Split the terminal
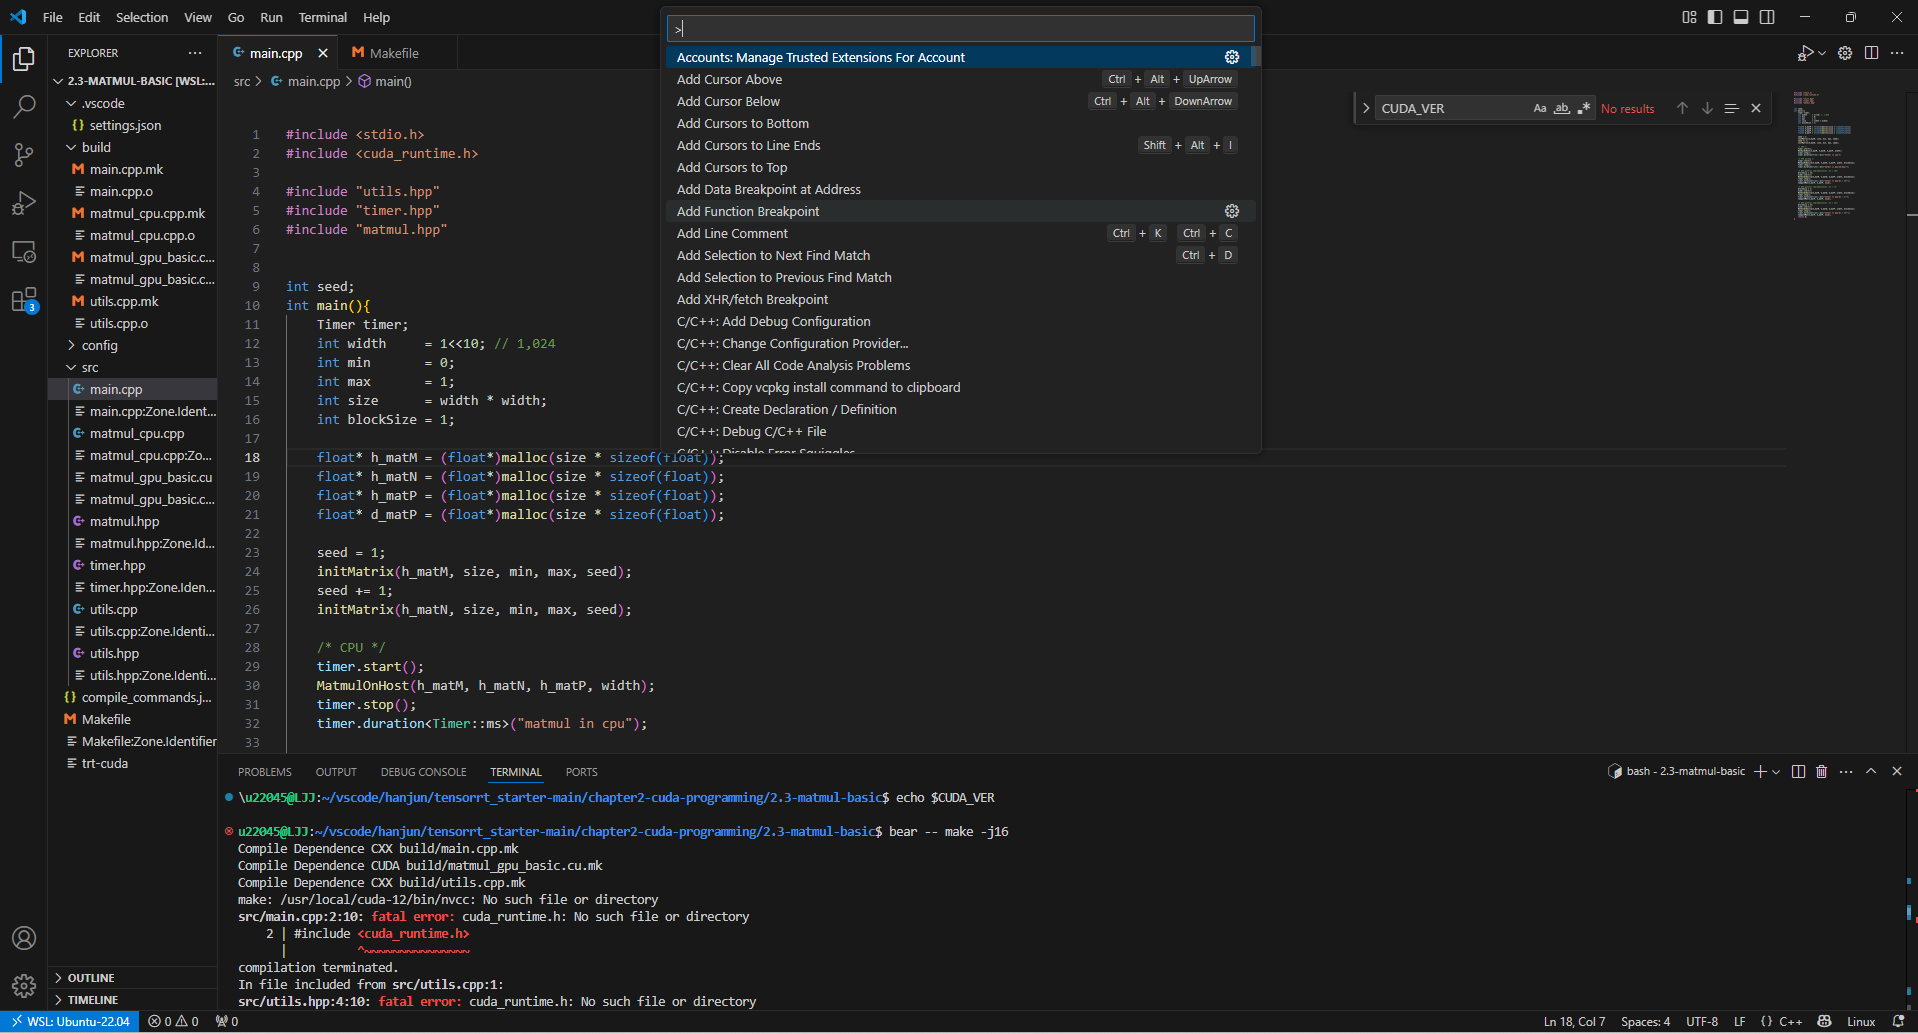 pyautogui.click(x=1798, y=771)
